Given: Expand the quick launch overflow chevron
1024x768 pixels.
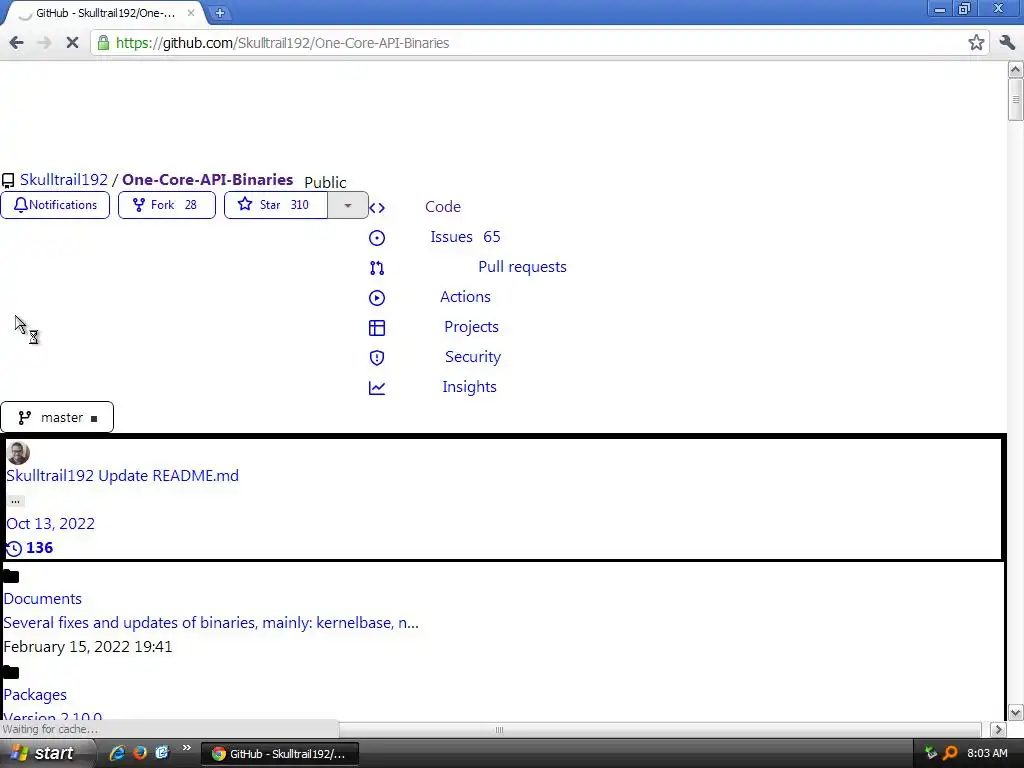Looking at the screenshot, I should coord(187,748).
